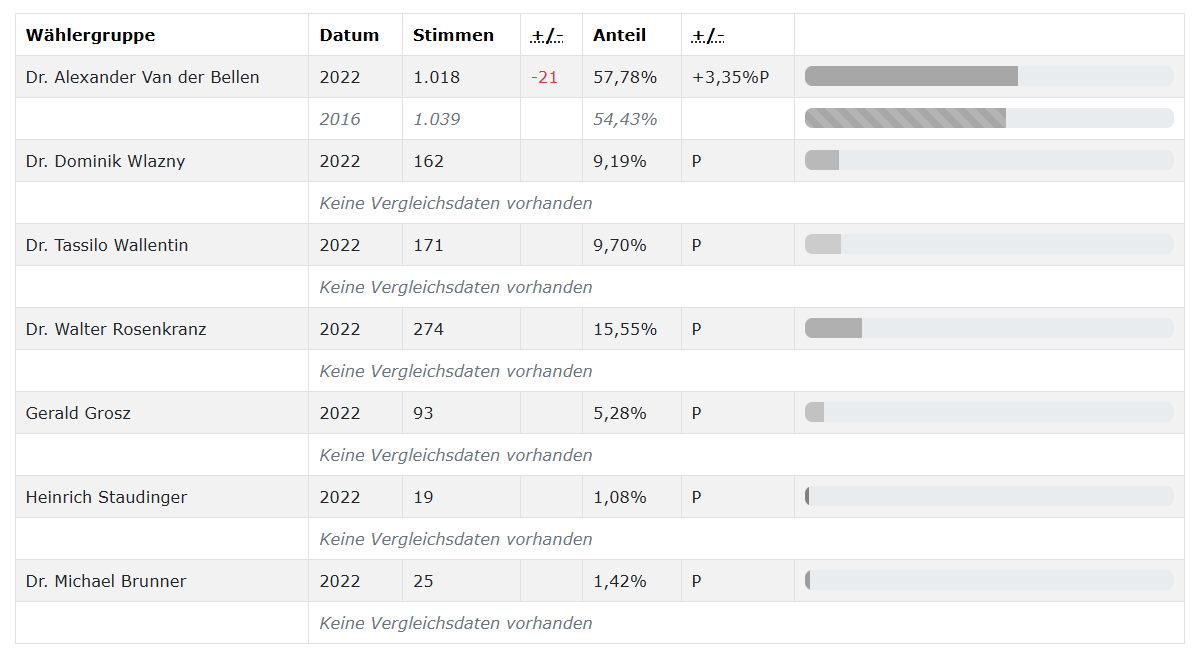Click the red -21 vote change value
The height and width of the screenshot is (657, 1197).
544,77
